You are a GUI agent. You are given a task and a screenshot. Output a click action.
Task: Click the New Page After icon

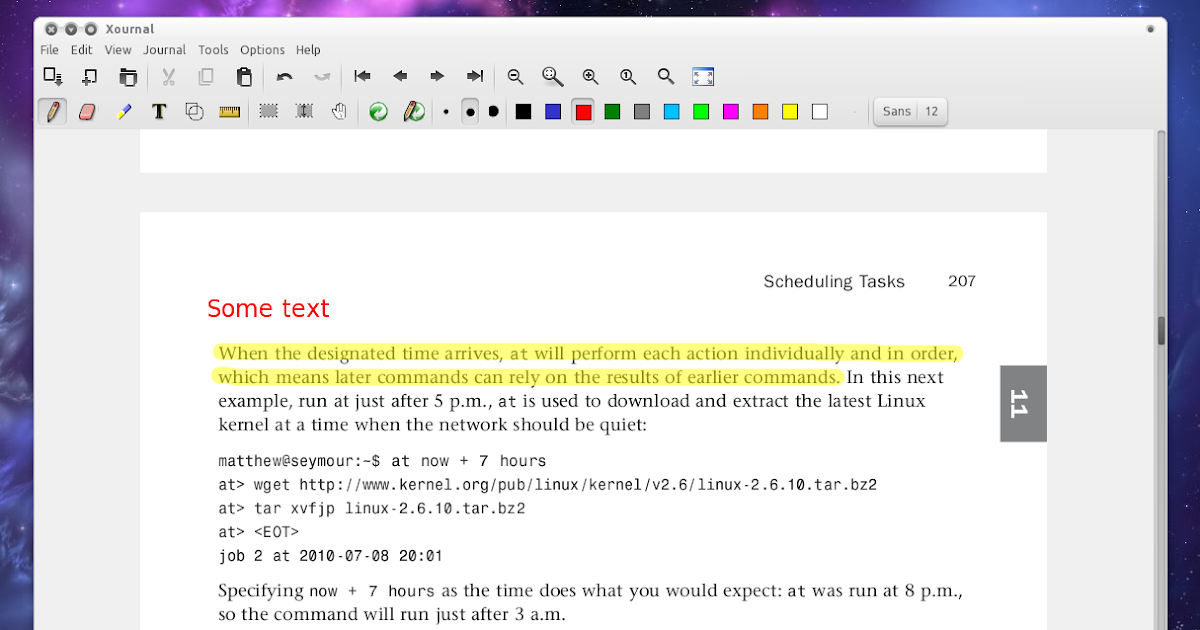point(90,76)
